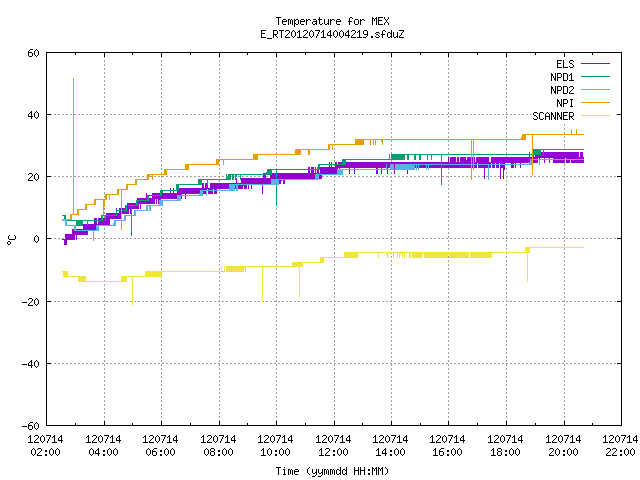Click the °C y-axis unit label
Image resolution: width=640 pixels, height=480 pixels.
pyautogui.click(x=11, y=240)
